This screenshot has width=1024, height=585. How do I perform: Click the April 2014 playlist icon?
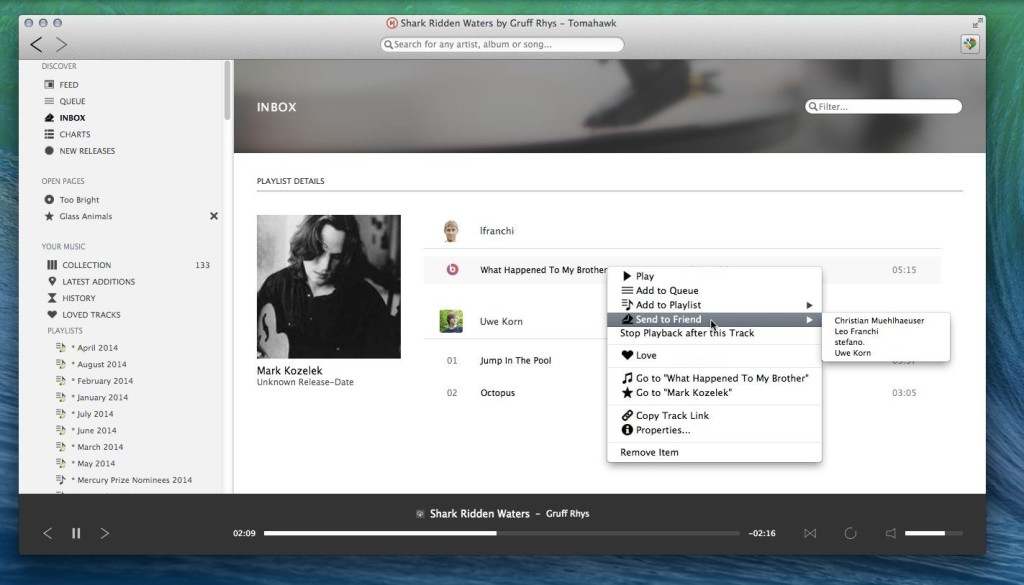click(61, 347)
